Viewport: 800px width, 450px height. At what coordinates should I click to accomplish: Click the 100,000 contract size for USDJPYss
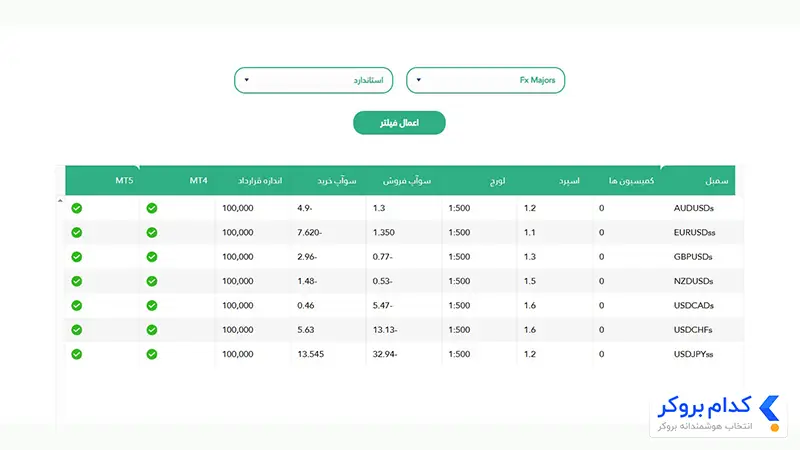(x=238, y=354)
